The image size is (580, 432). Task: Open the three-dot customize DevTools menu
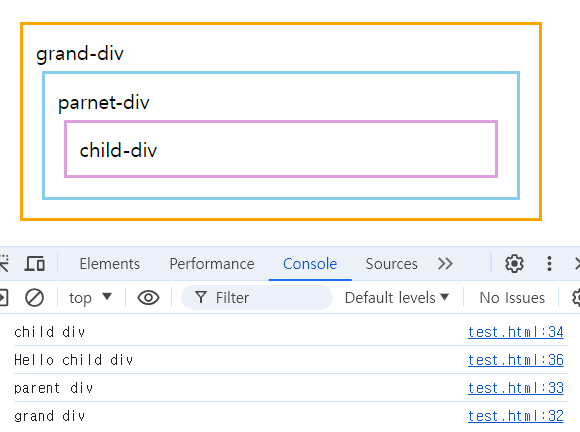pos(549,264)
